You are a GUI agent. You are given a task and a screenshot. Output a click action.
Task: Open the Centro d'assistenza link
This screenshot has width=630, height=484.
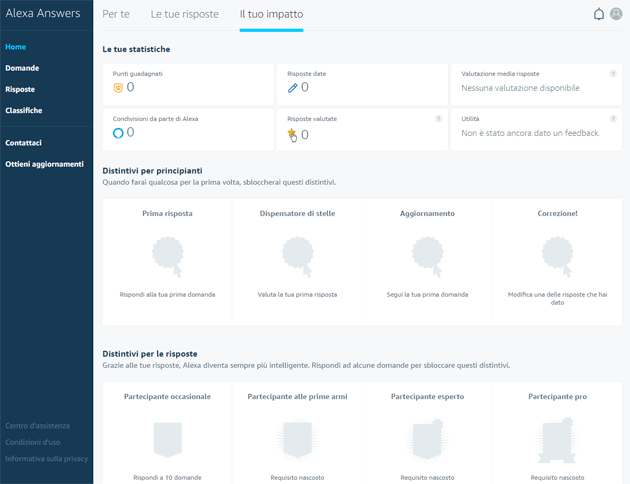tap(38, 426)
